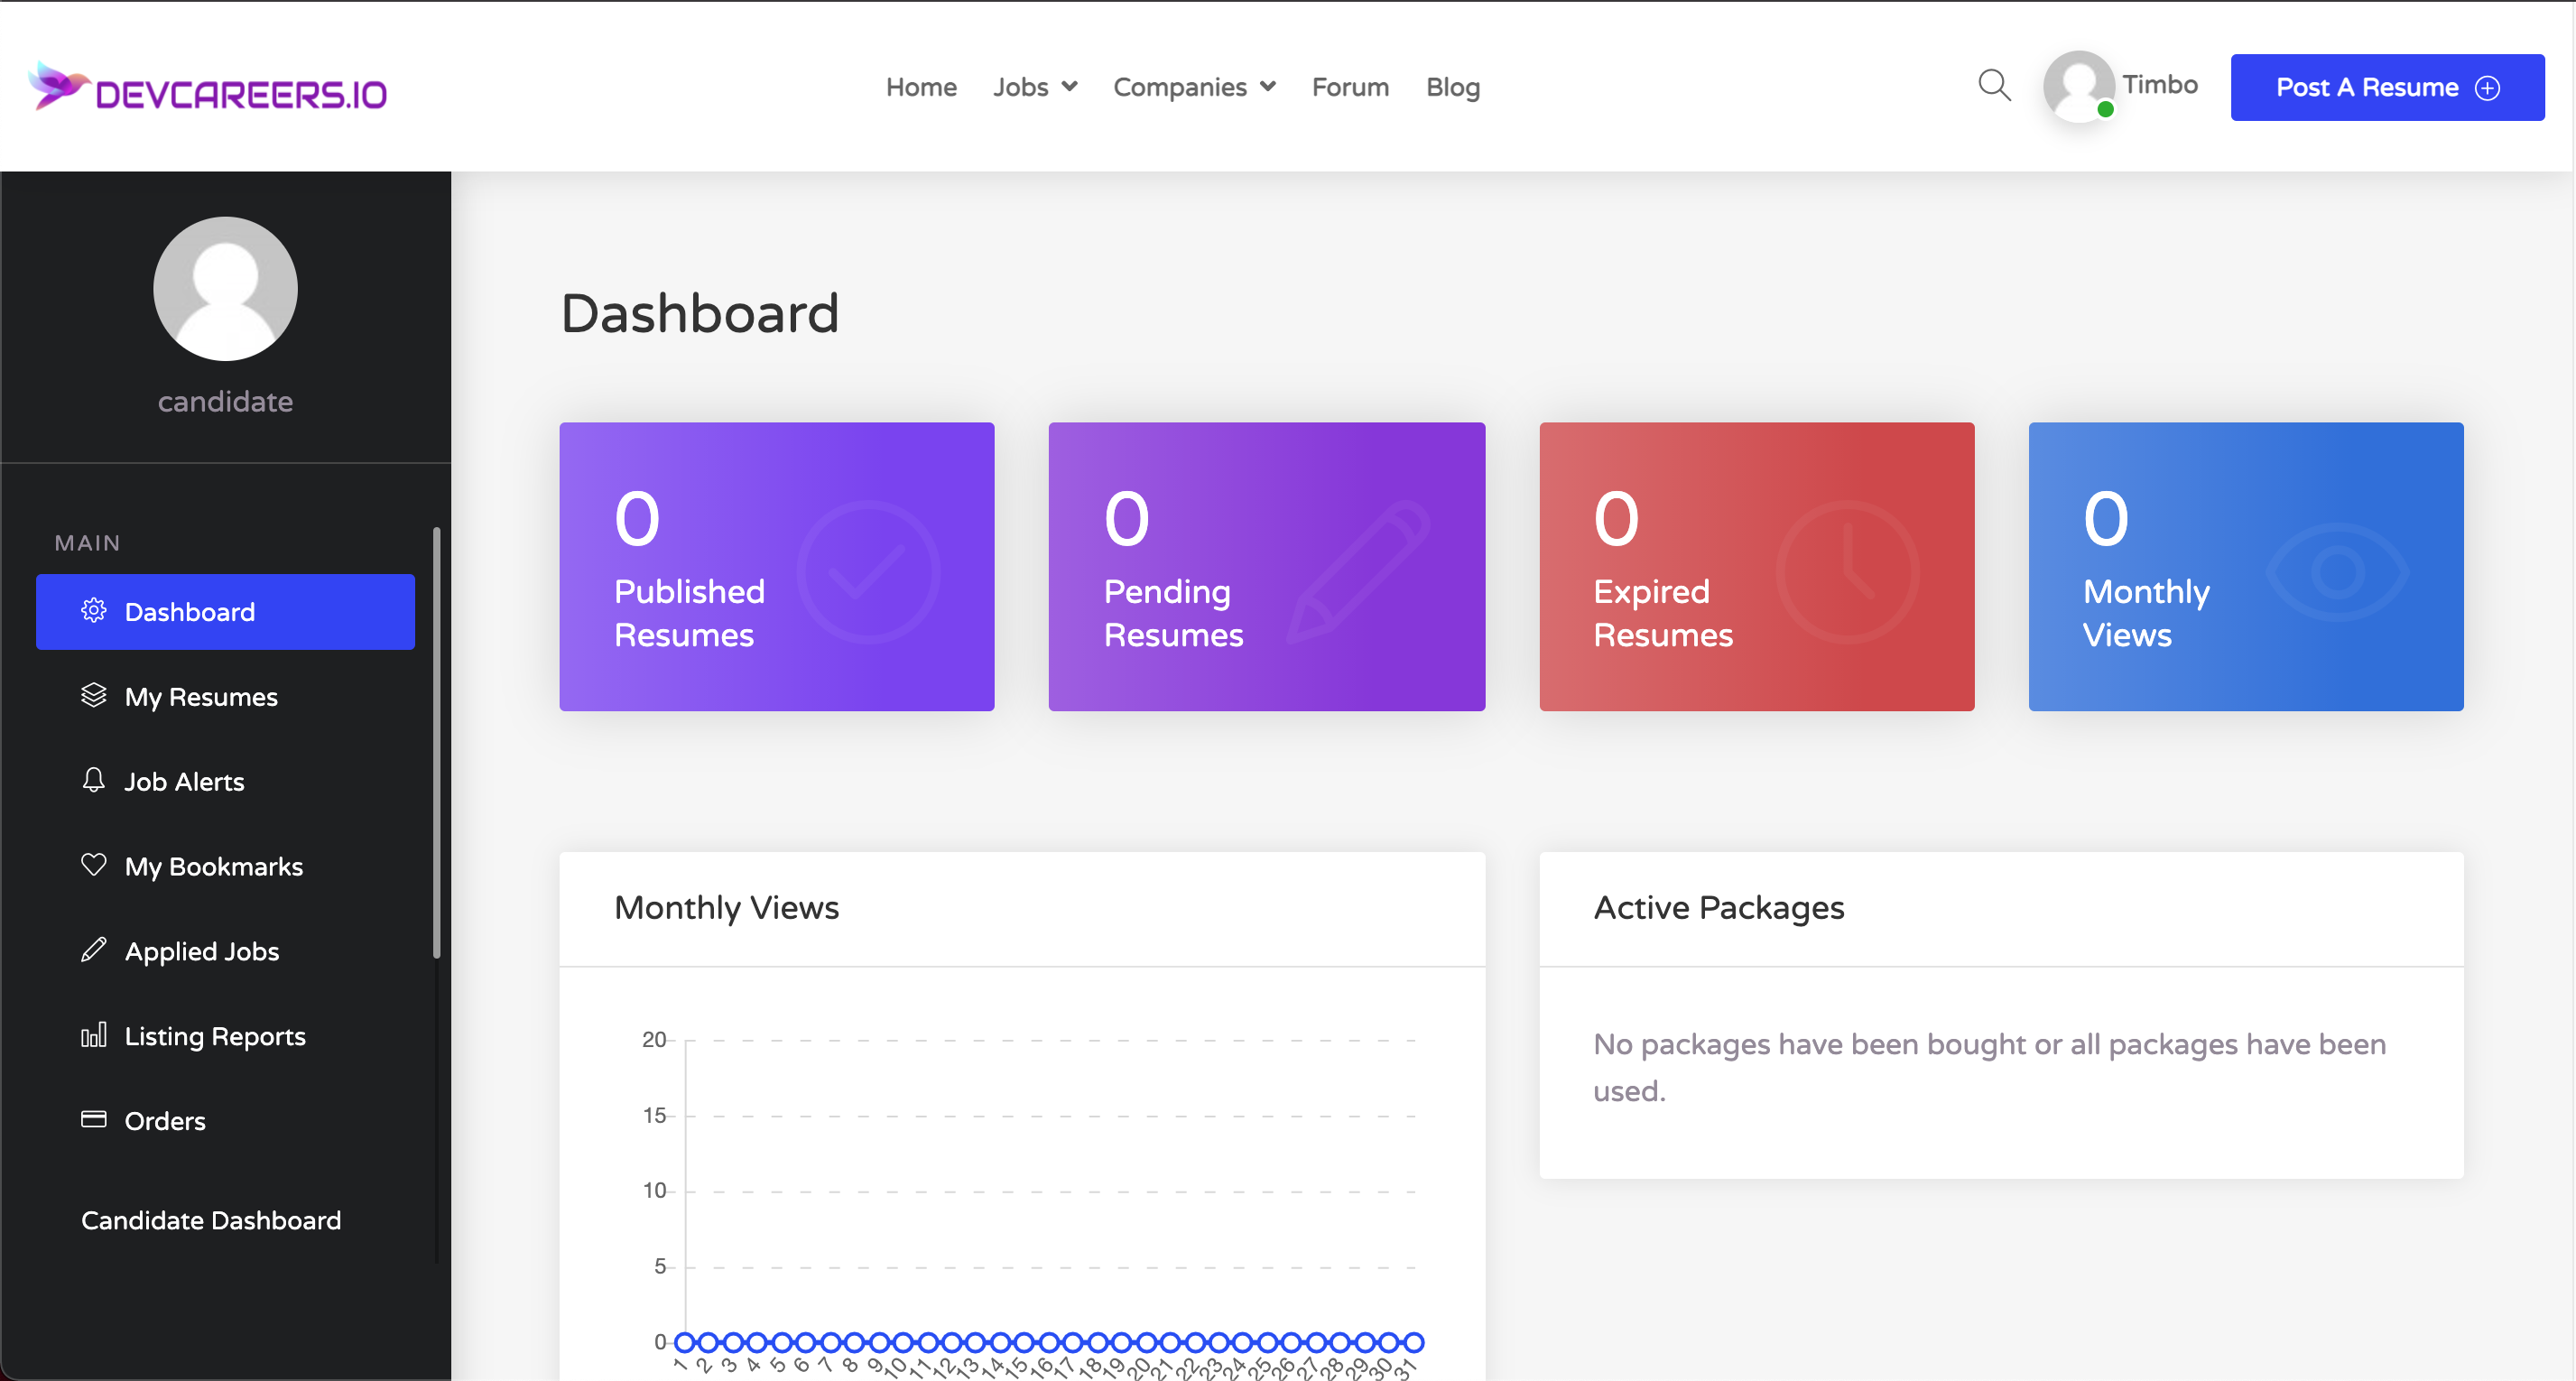2576x1381 pixels.
Task: Click the Listing Reports bar chart icon
Action: pyautogui.click(x=93, y=1035)
